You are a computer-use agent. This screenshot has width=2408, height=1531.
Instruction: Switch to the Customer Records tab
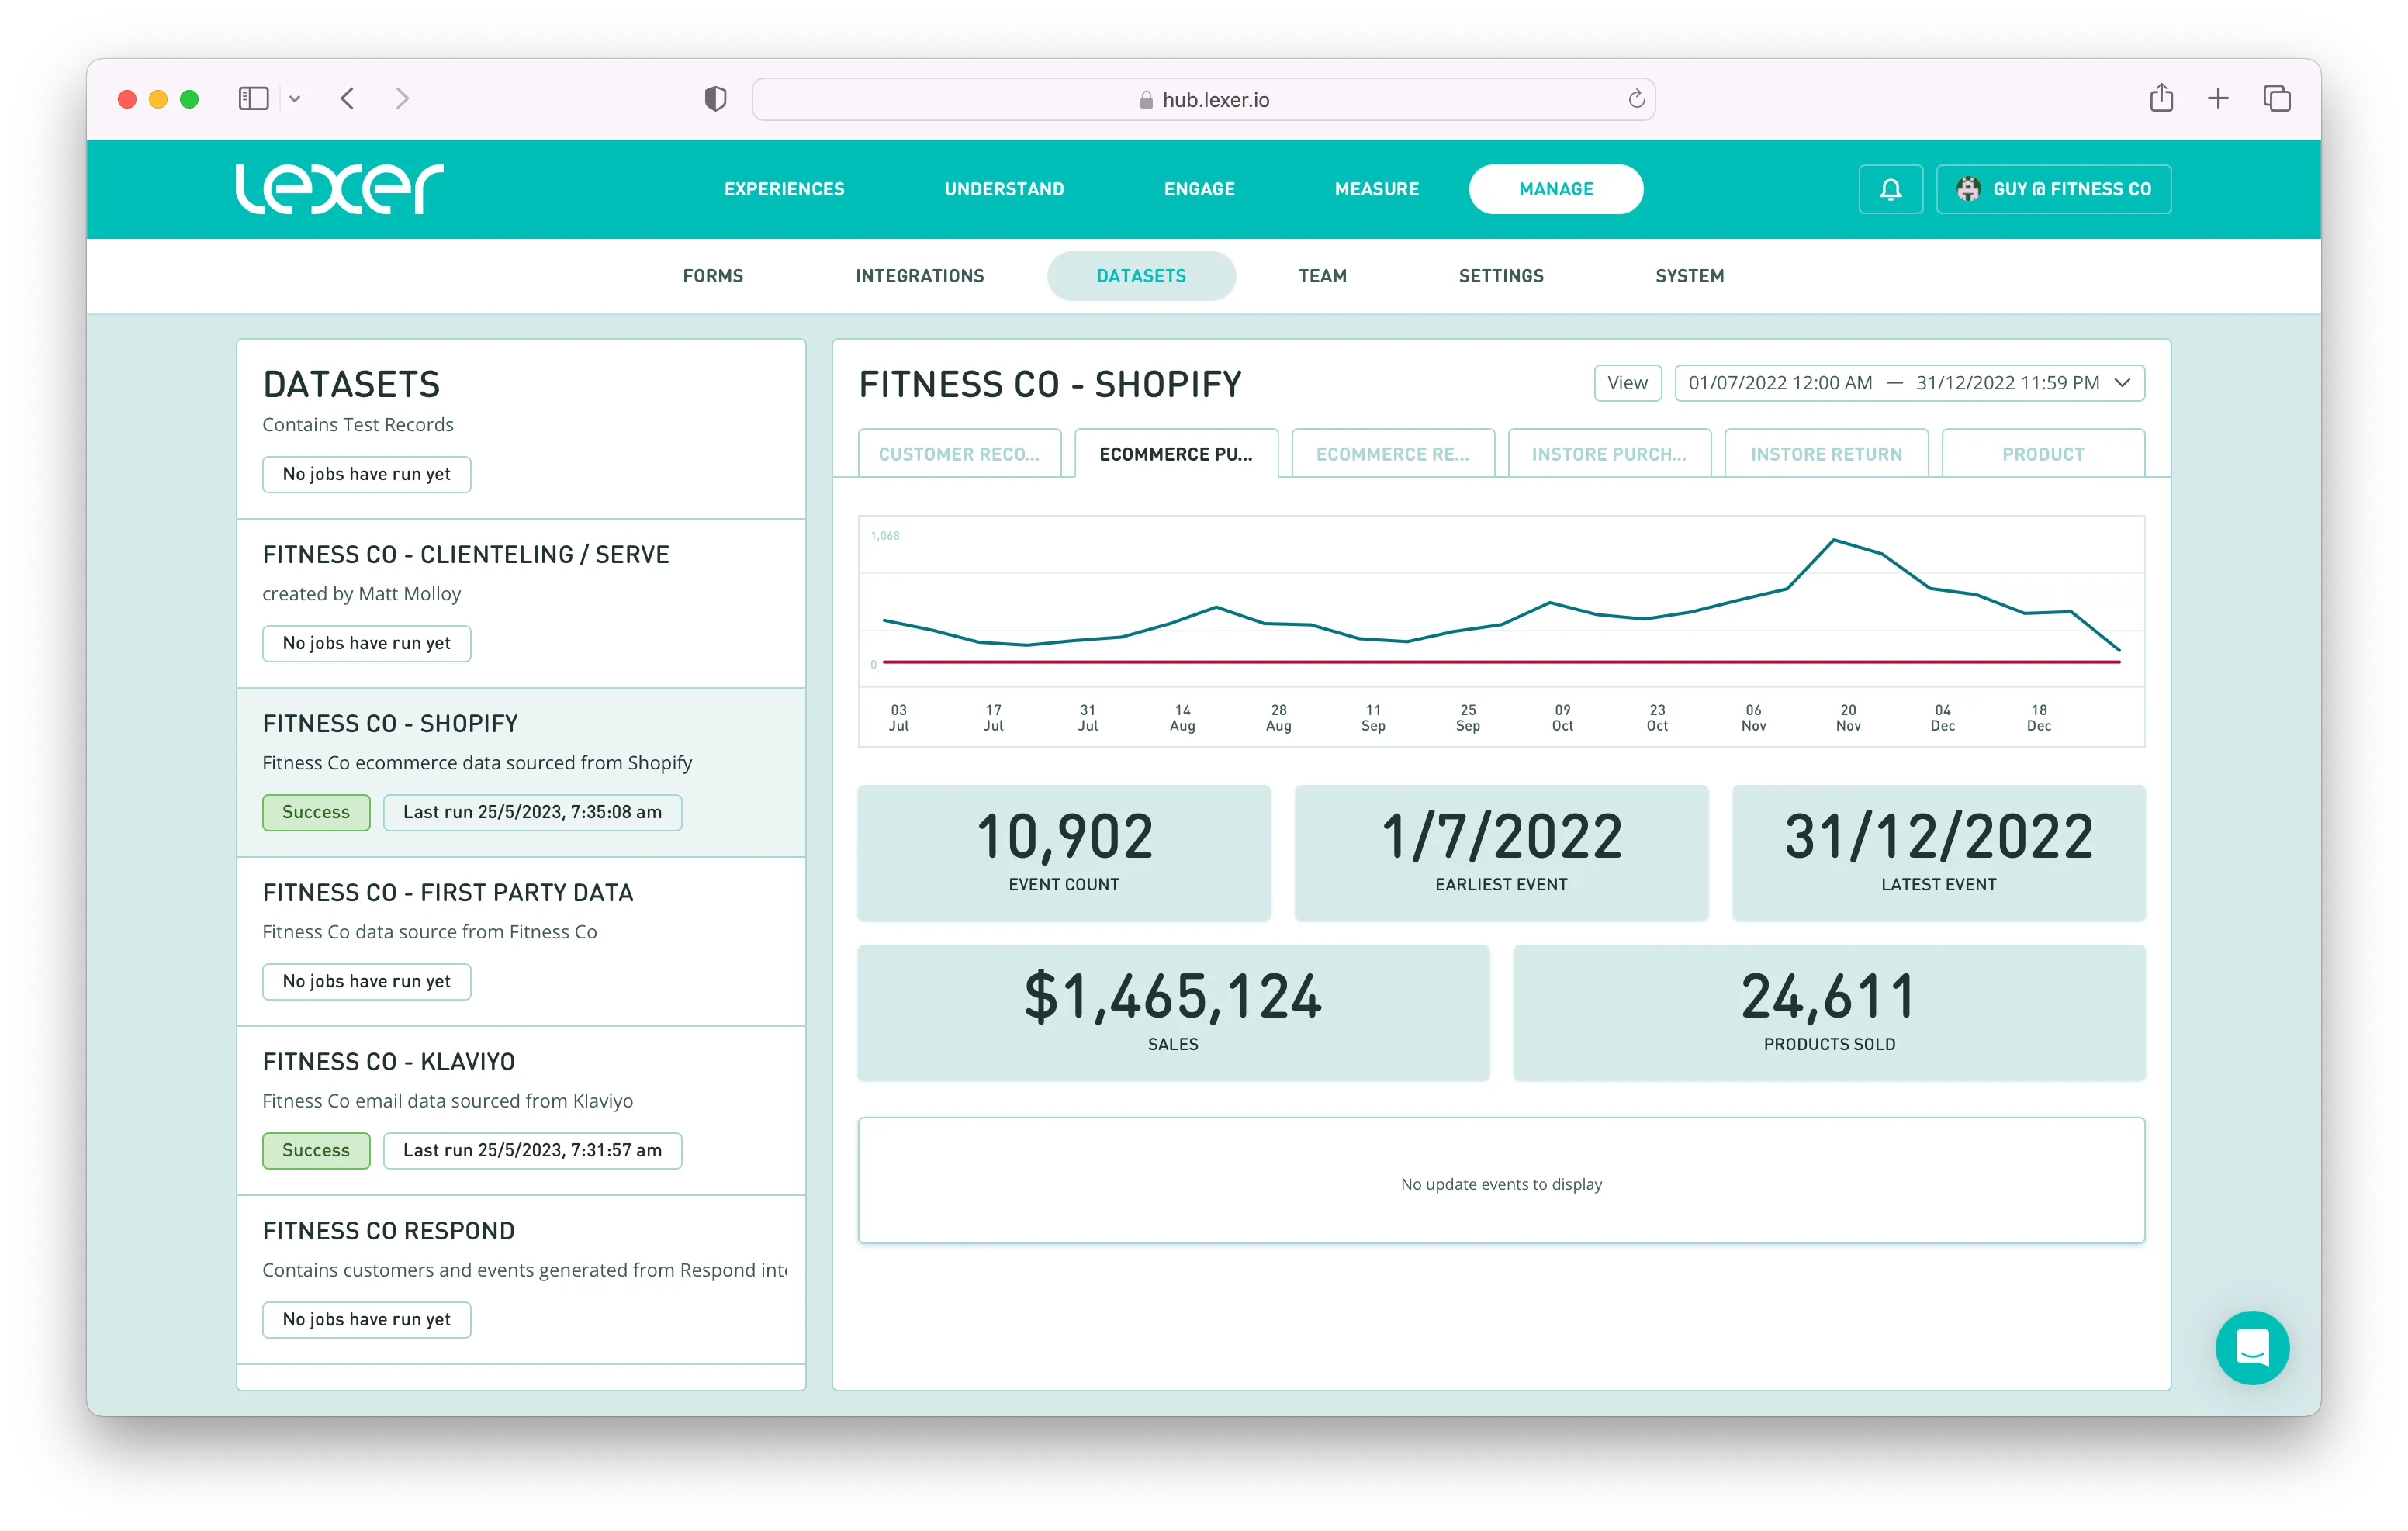click(958, 454)
